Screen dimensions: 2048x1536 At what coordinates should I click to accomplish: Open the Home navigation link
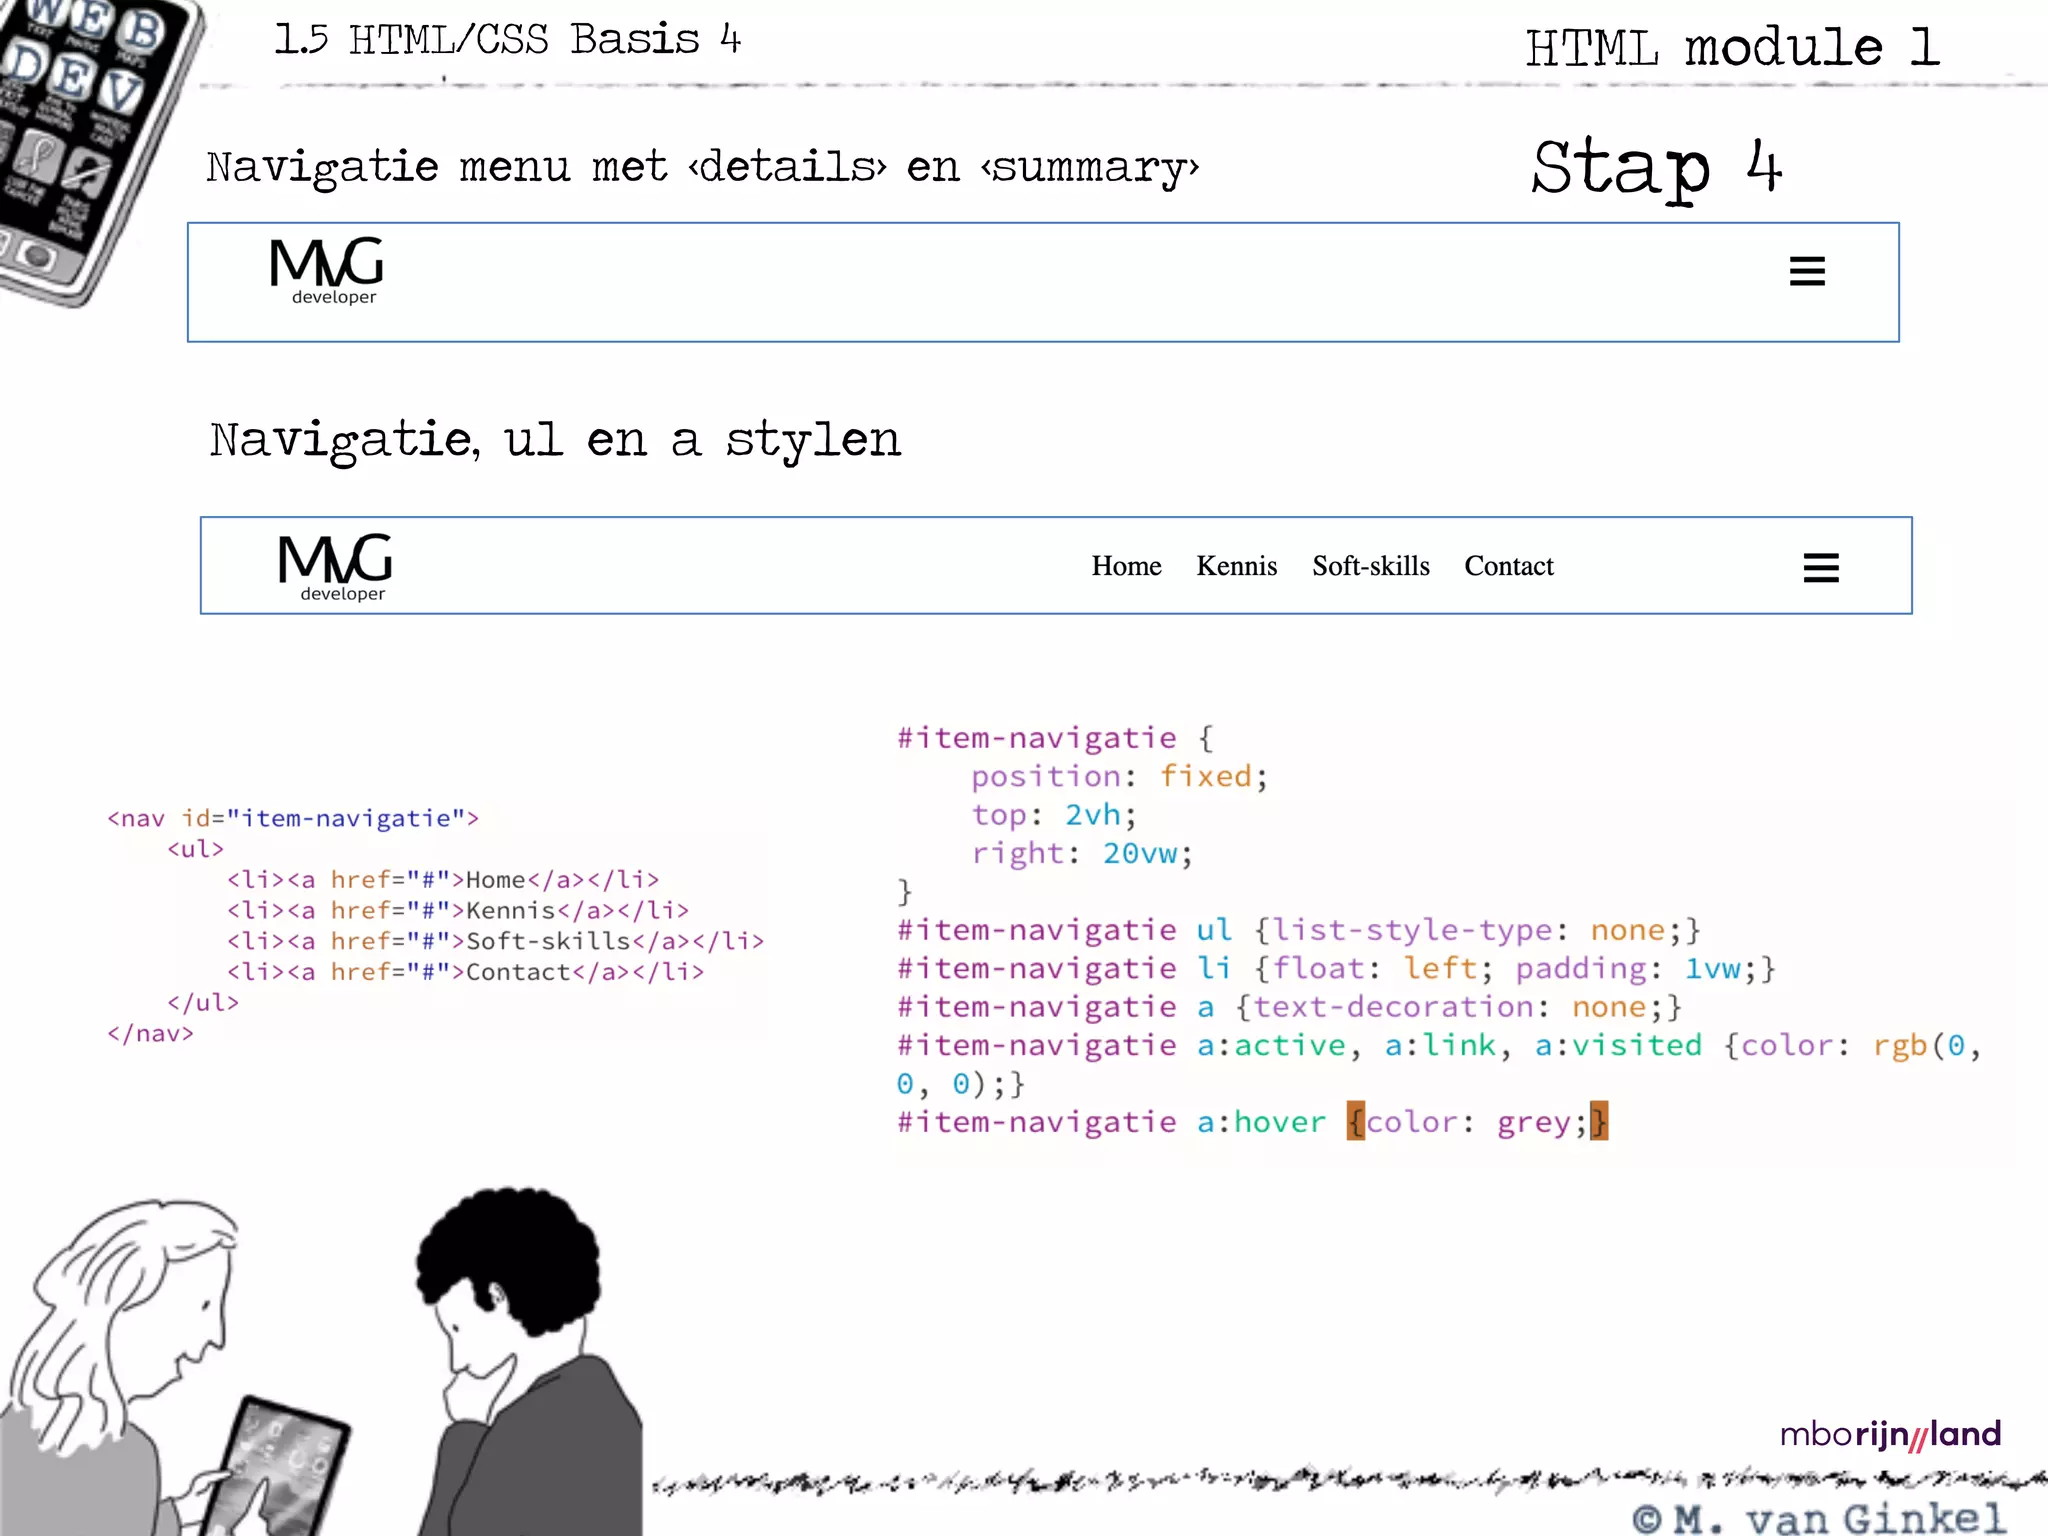pos(1126,566)
